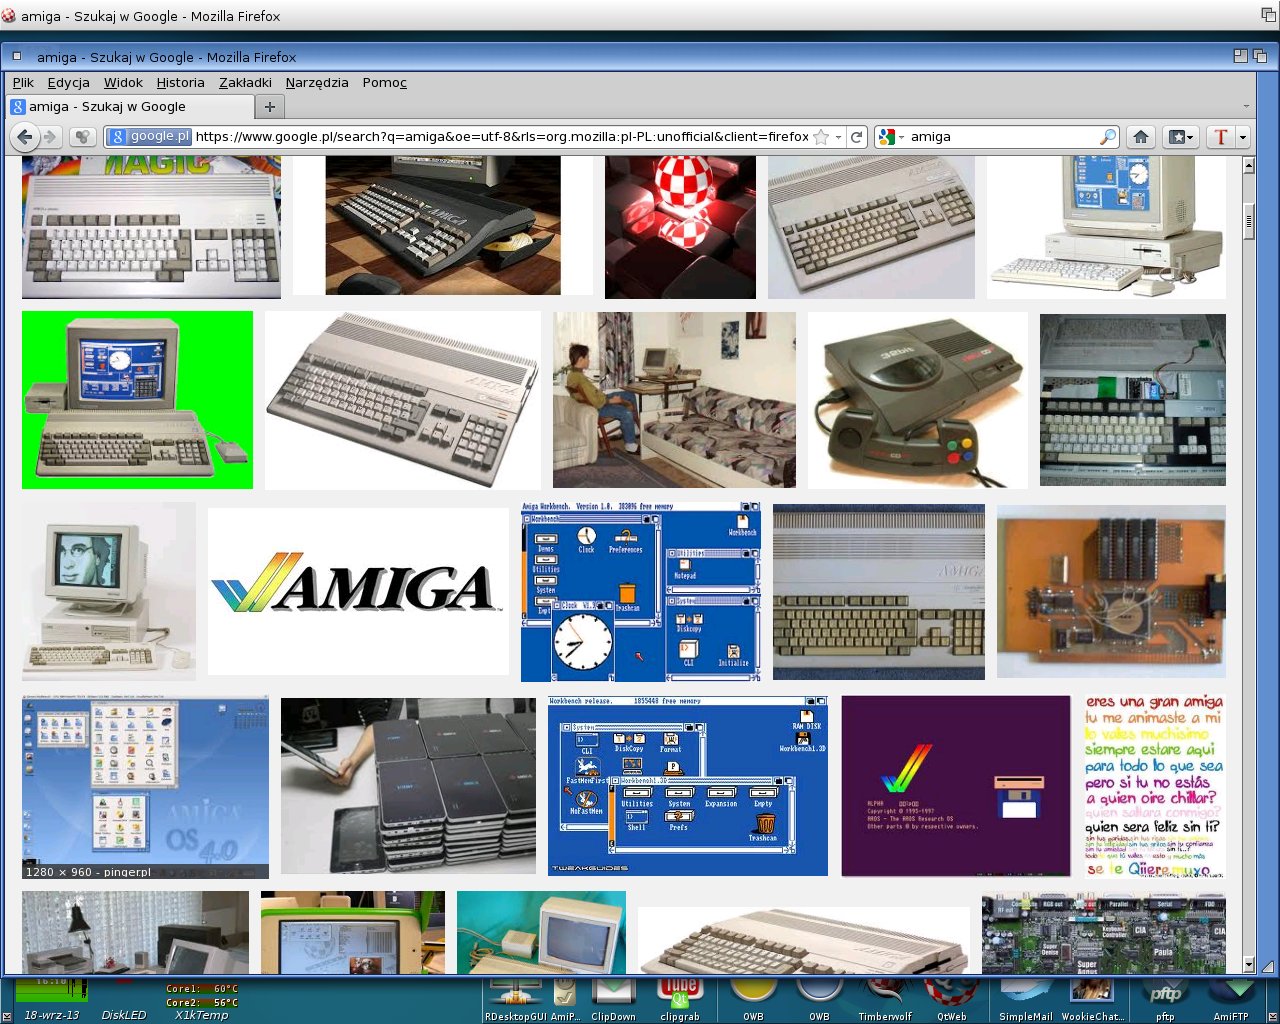The height and width of the screenshot is (1024, 1280).
Task: Open the purple AROS boot screen image
Action: 956,786
